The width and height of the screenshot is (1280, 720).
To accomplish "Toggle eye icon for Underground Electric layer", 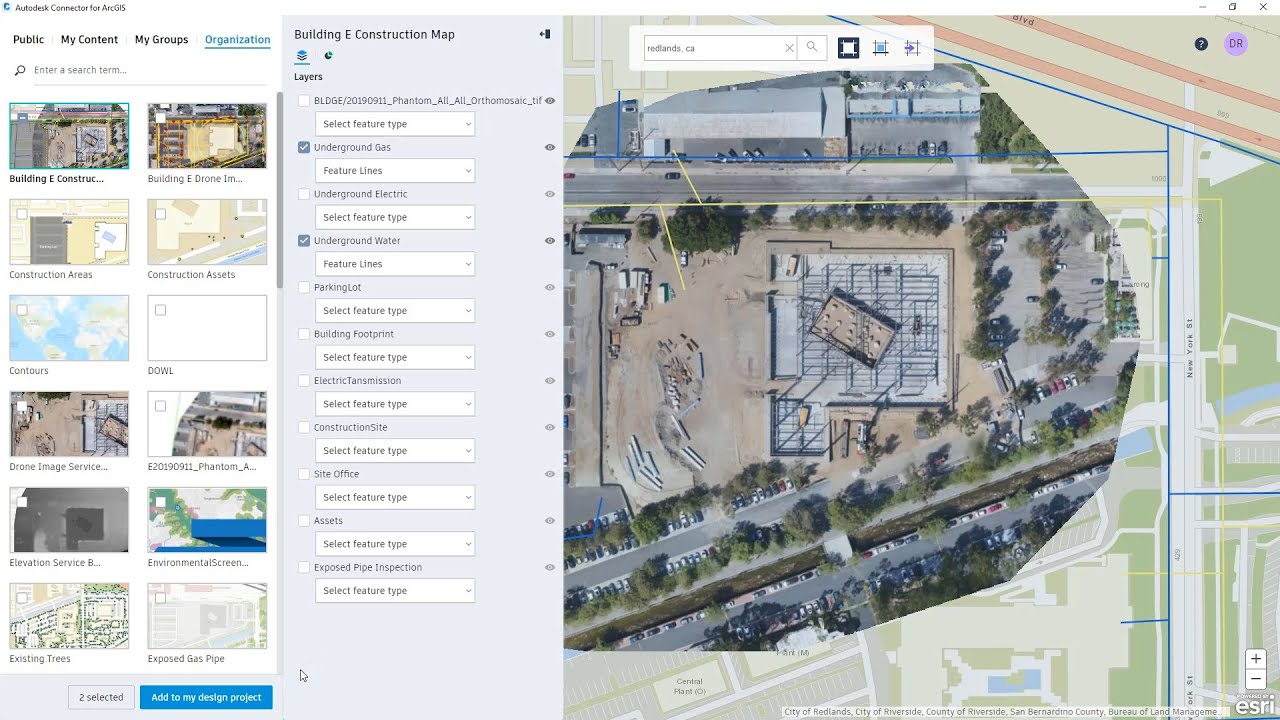I will pos(550,194).
